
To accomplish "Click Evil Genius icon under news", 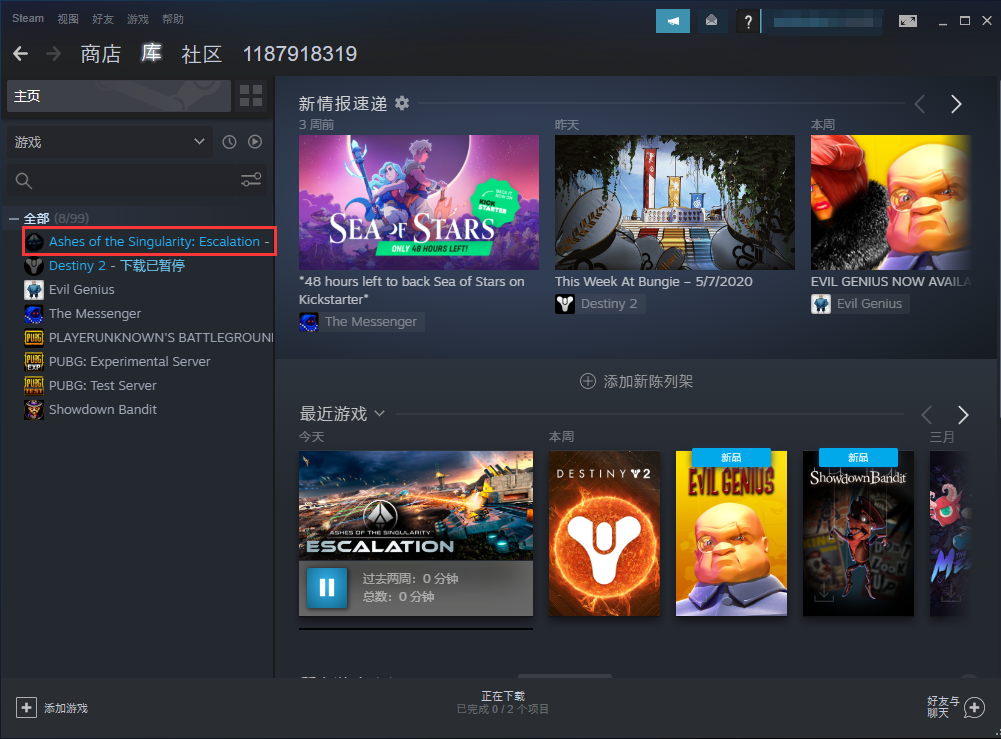I will click(821, 304).
